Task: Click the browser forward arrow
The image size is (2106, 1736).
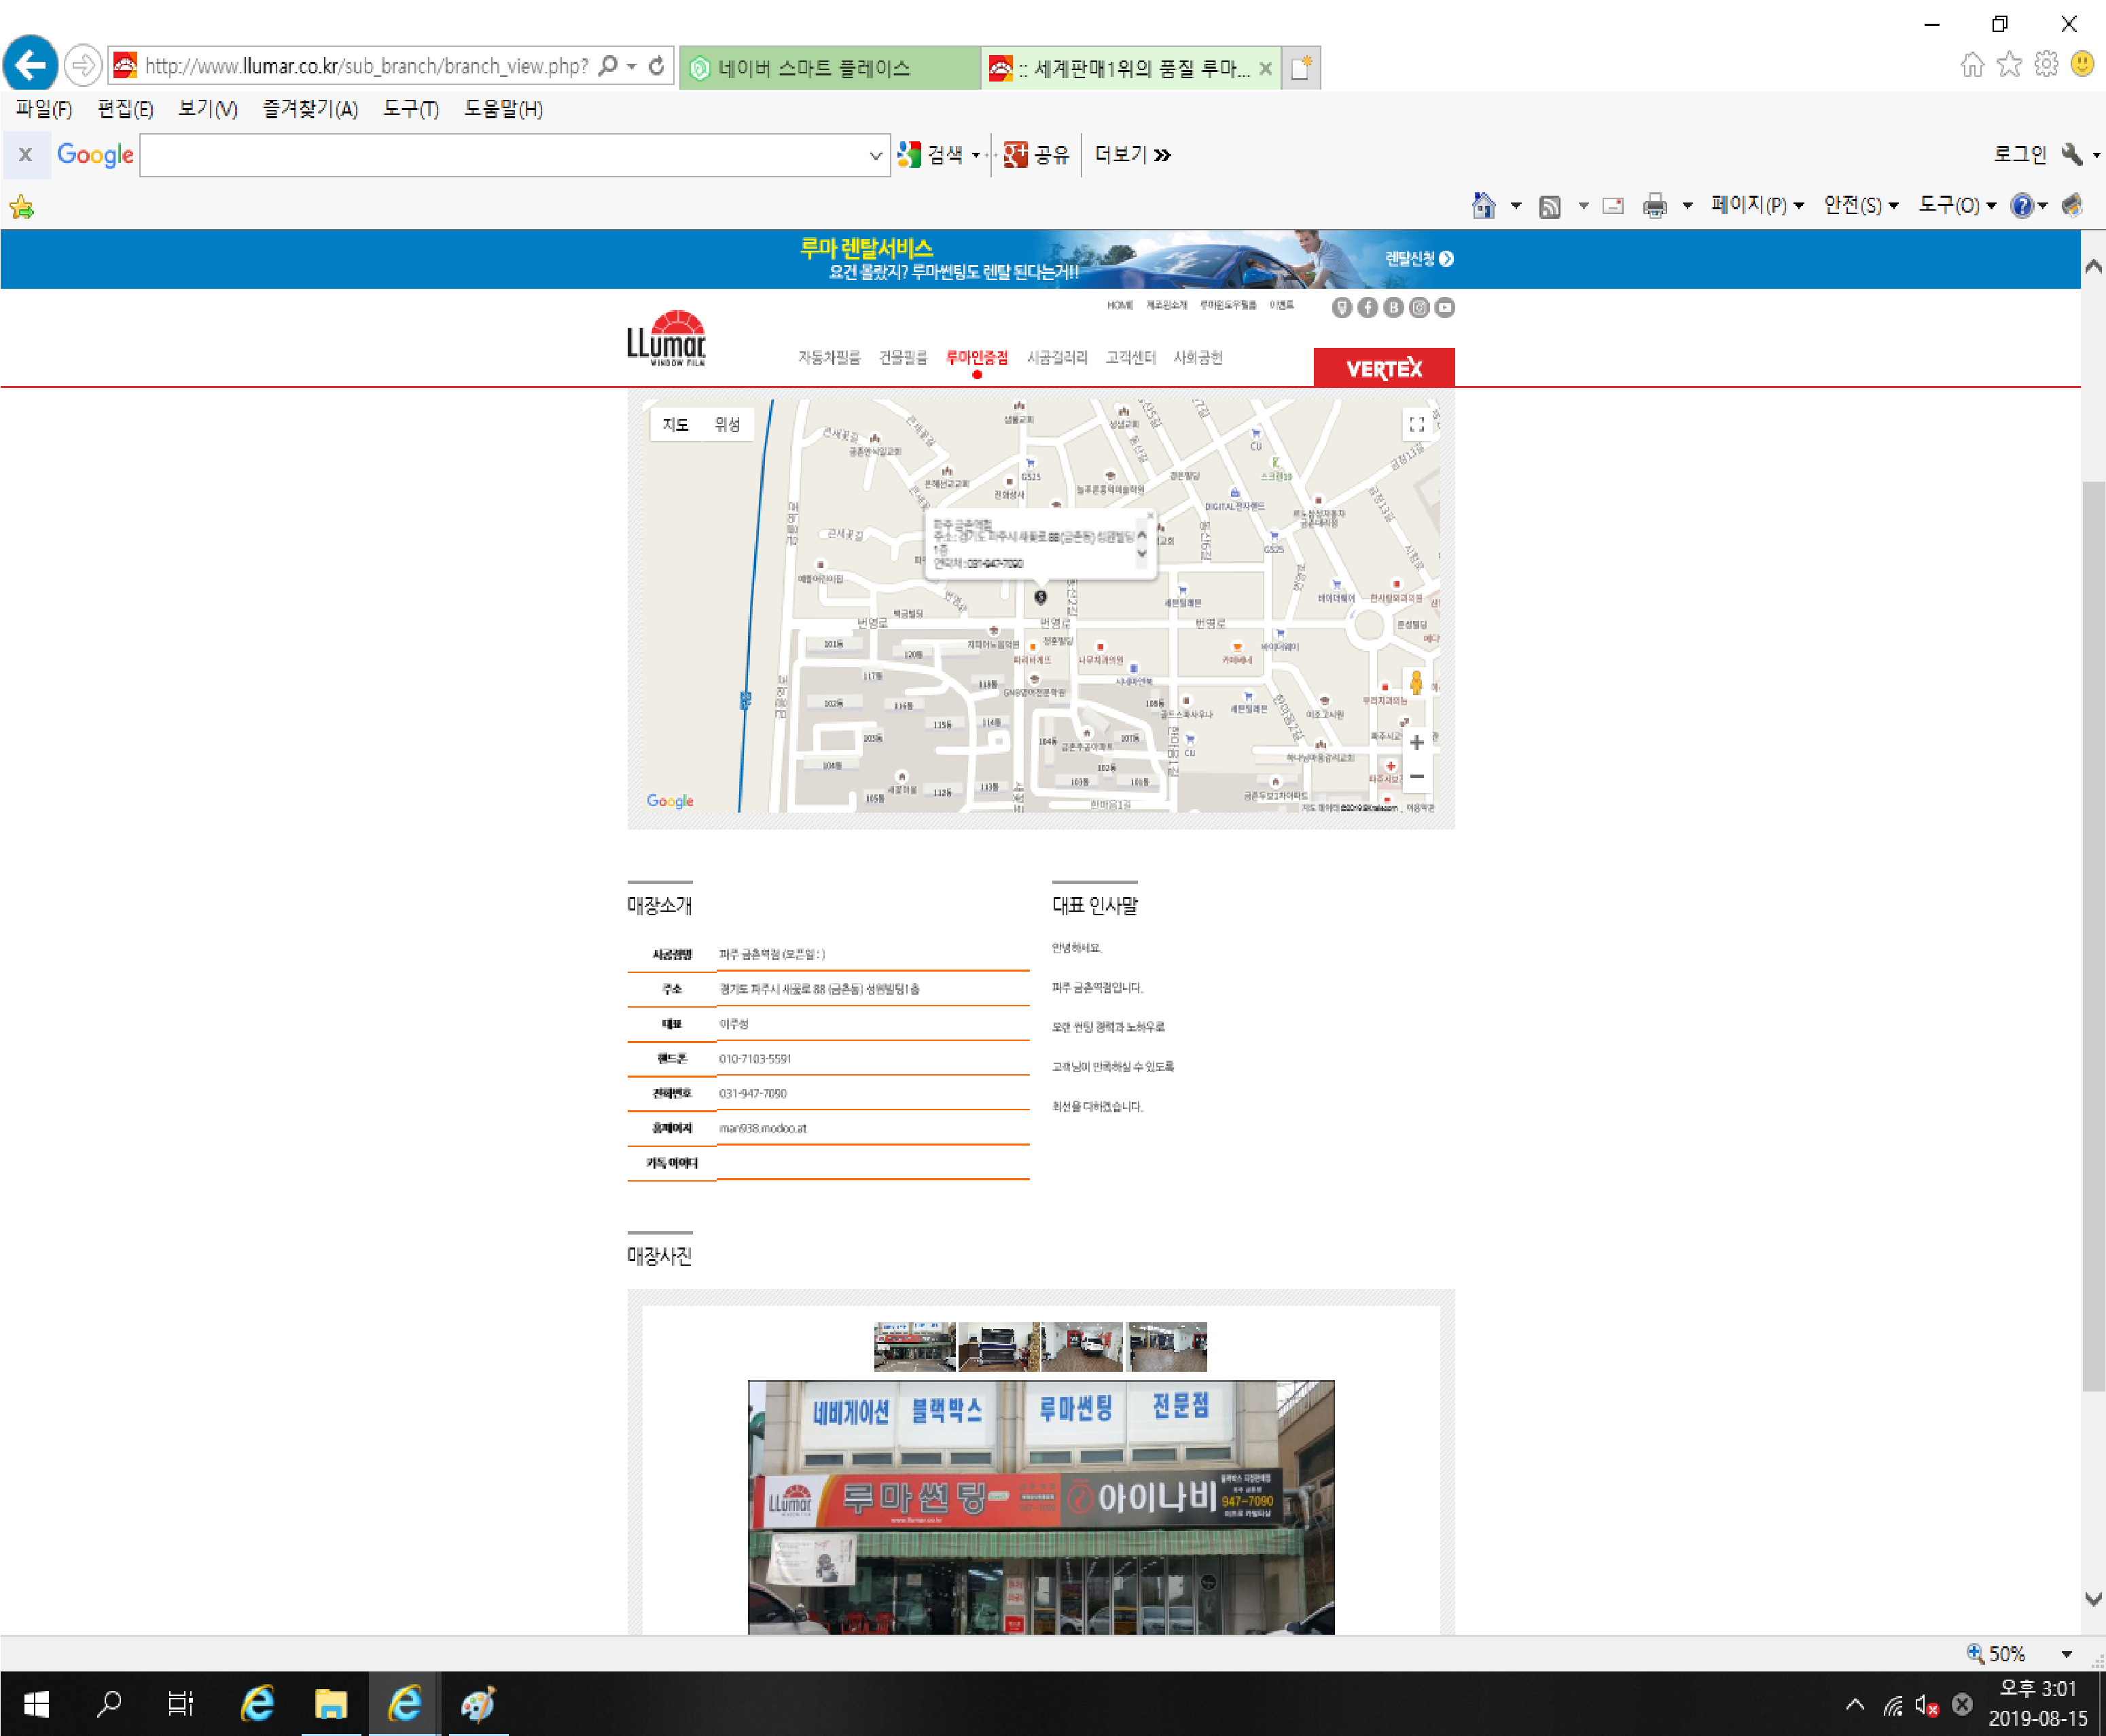Action: (83, 66)
